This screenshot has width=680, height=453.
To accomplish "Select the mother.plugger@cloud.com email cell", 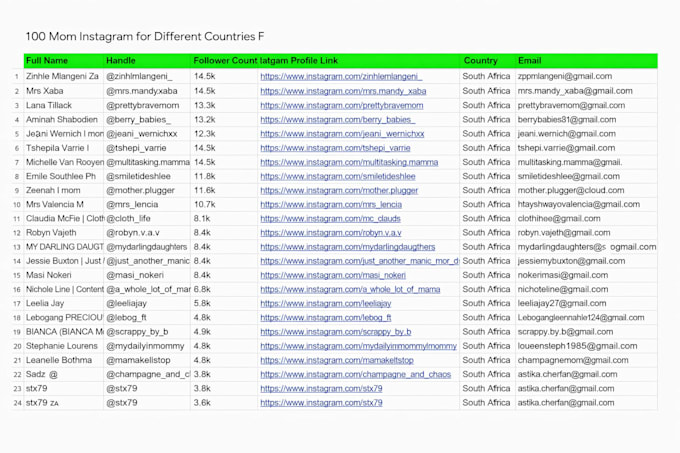I will click(586, 190).
